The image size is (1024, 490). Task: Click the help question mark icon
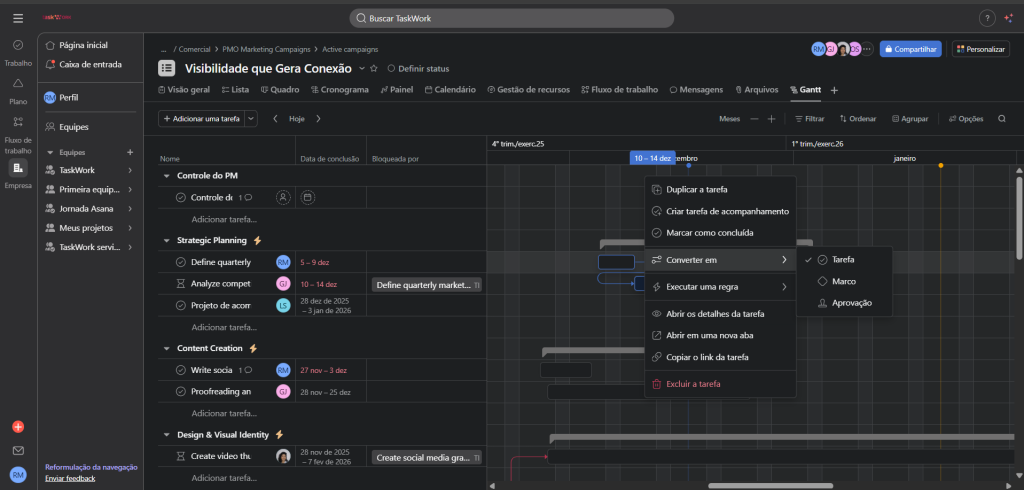click(986, 19)
